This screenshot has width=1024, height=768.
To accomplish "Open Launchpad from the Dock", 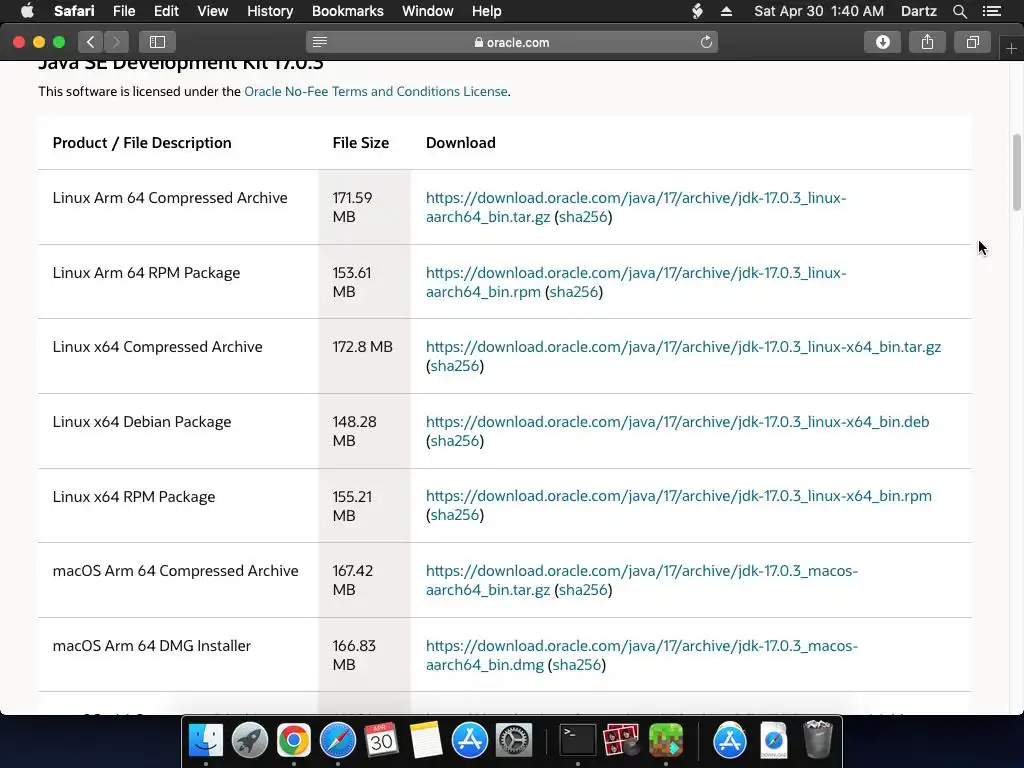I will point(249,741).
